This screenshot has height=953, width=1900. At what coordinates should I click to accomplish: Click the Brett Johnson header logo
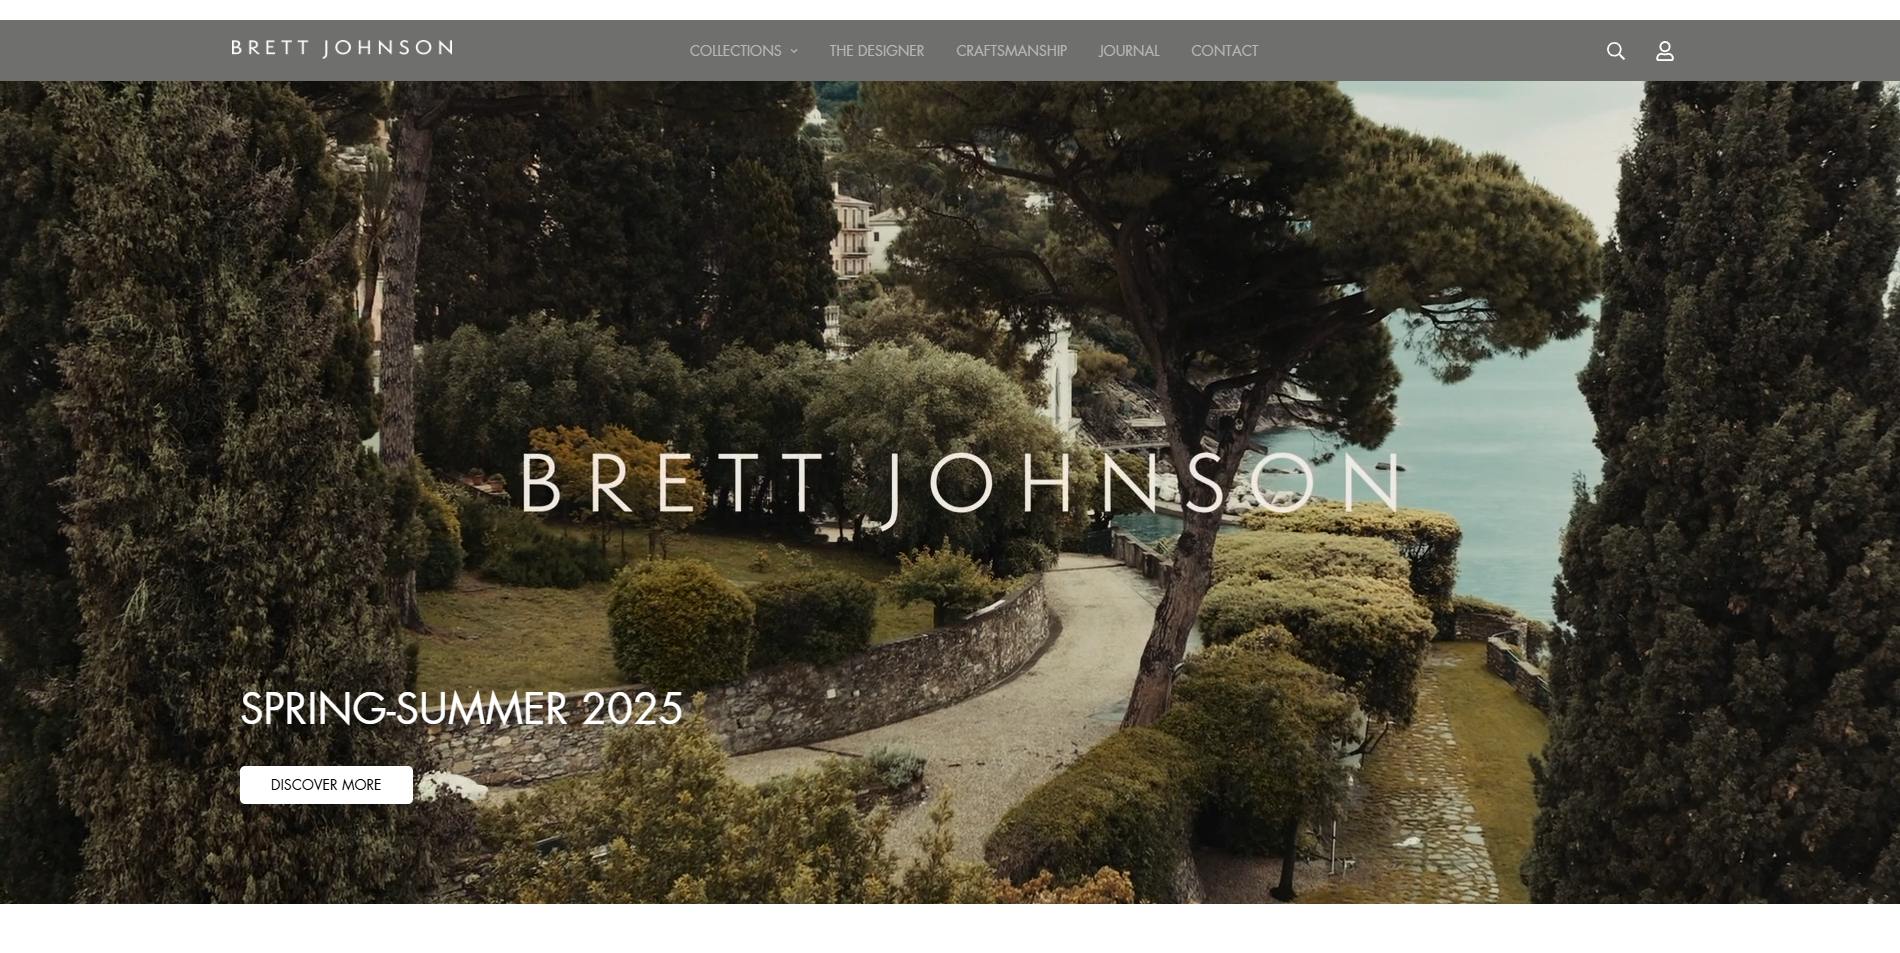342,48
